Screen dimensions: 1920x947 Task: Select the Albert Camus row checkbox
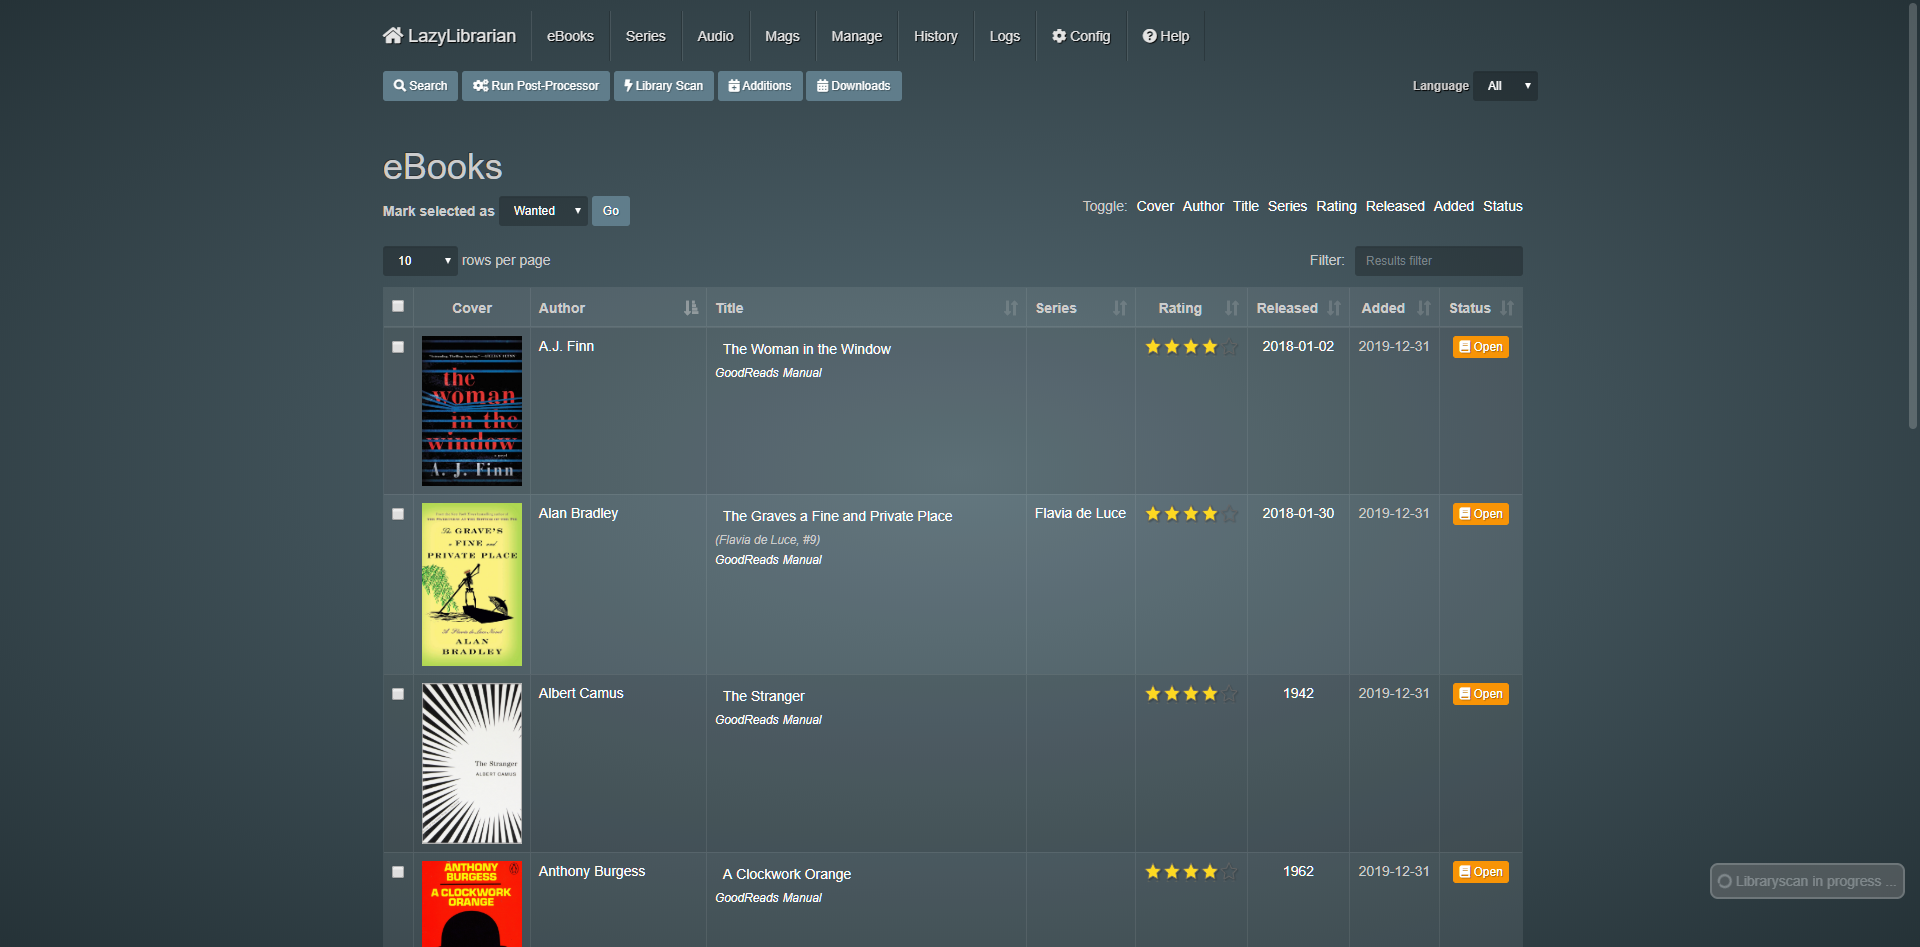[398, 694]
